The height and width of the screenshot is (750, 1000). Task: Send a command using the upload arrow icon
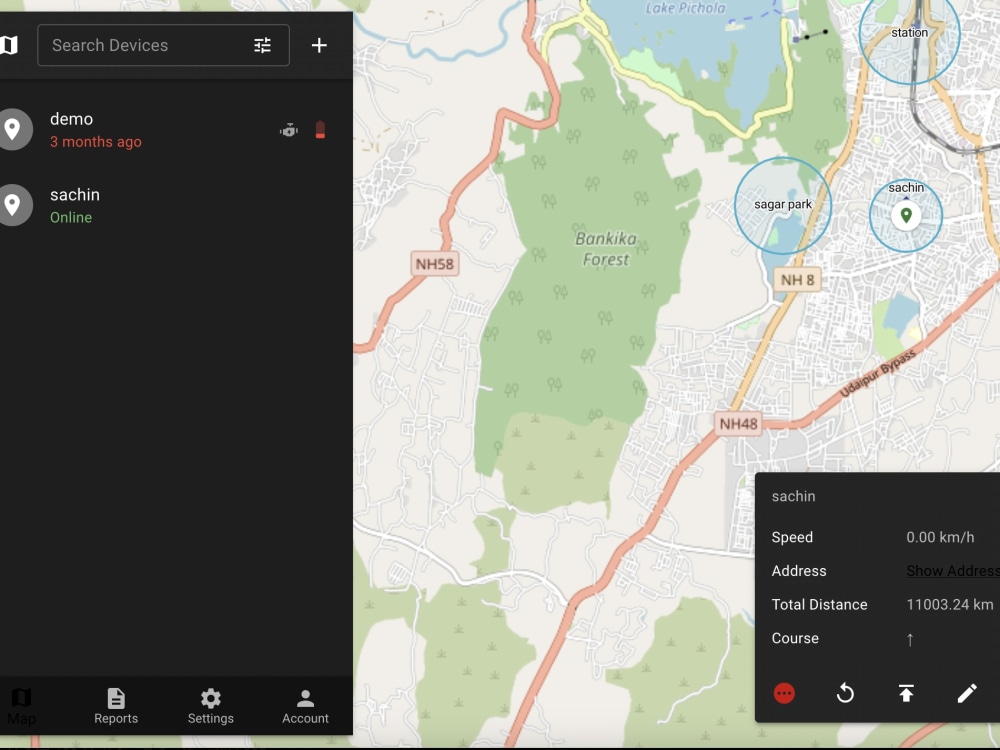click(x=905, y=692)
